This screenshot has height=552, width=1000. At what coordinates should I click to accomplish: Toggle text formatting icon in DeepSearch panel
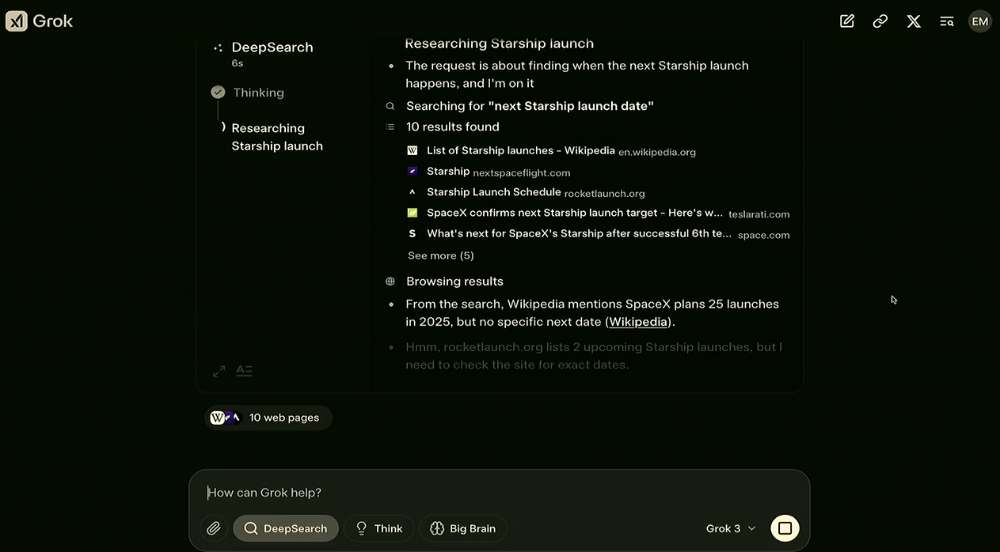[x=244, y=371]
